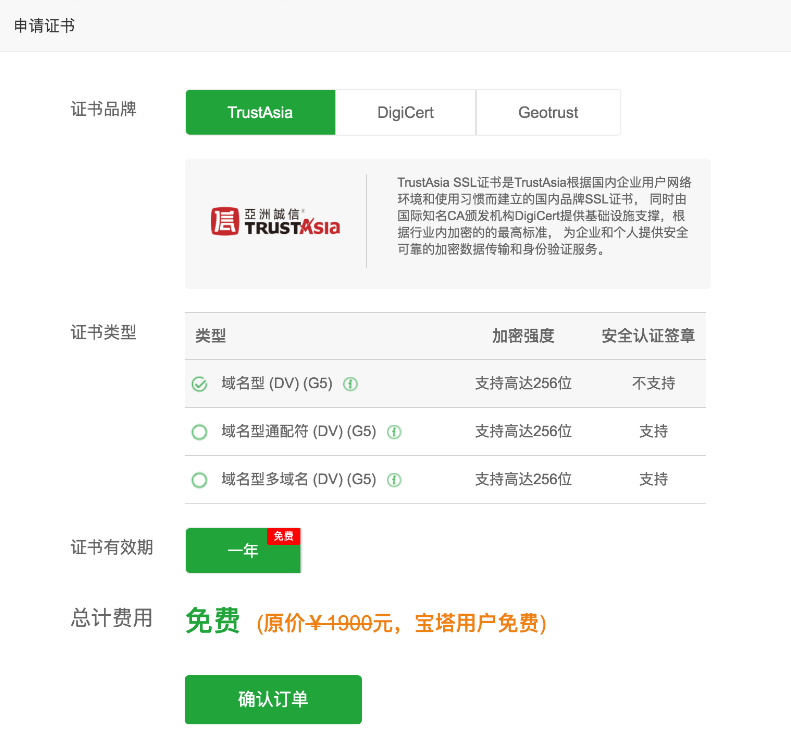Image resolution: width=791 pixels, height=756 pixels.
Task: Switch to the DigiCert brand tab
Action: click(x=406, y=112)
